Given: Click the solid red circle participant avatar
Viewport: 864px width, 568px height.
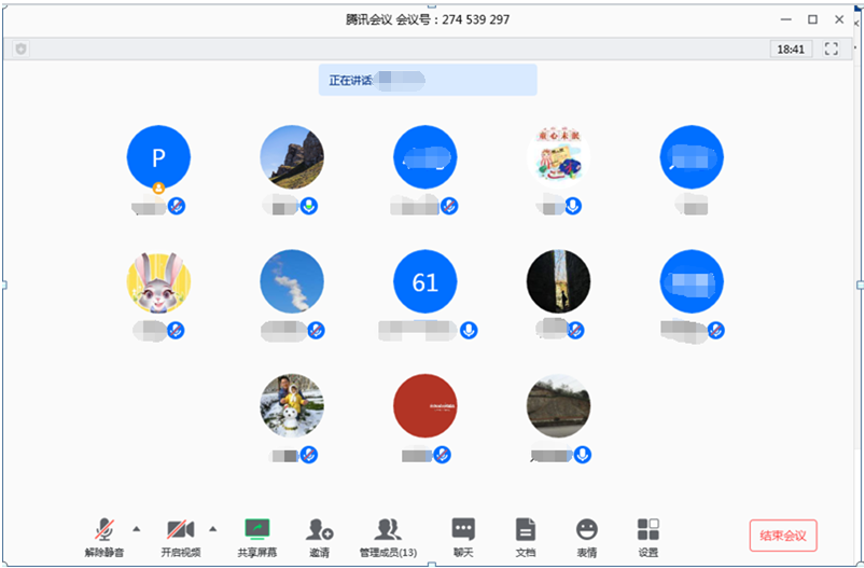Looking at the screenshot, I should click(x=425, y=406).
